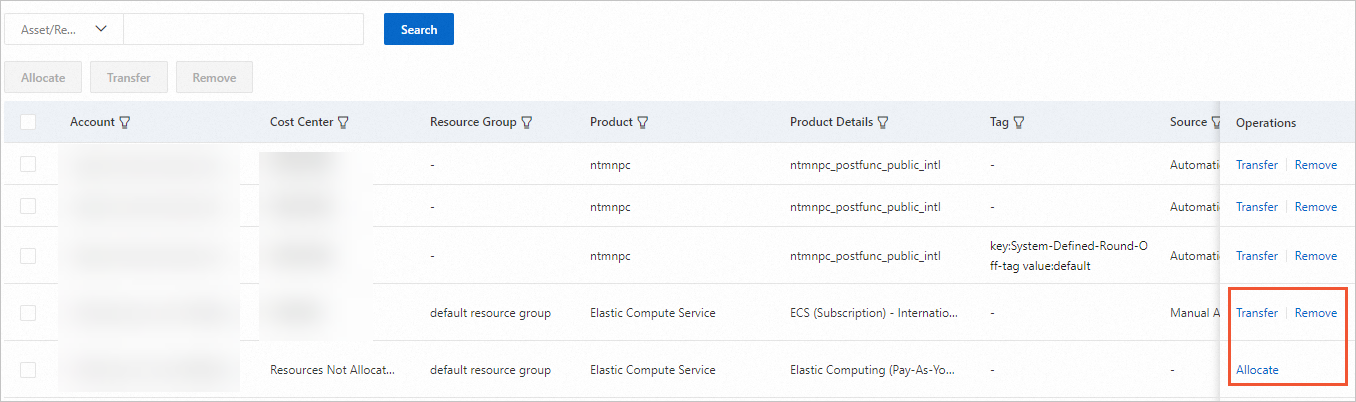Image resolution: width=1356 pixels, height=402 pixels.
Task: Check the first ntmnpc row checkbox
Action: click(28, 164)
